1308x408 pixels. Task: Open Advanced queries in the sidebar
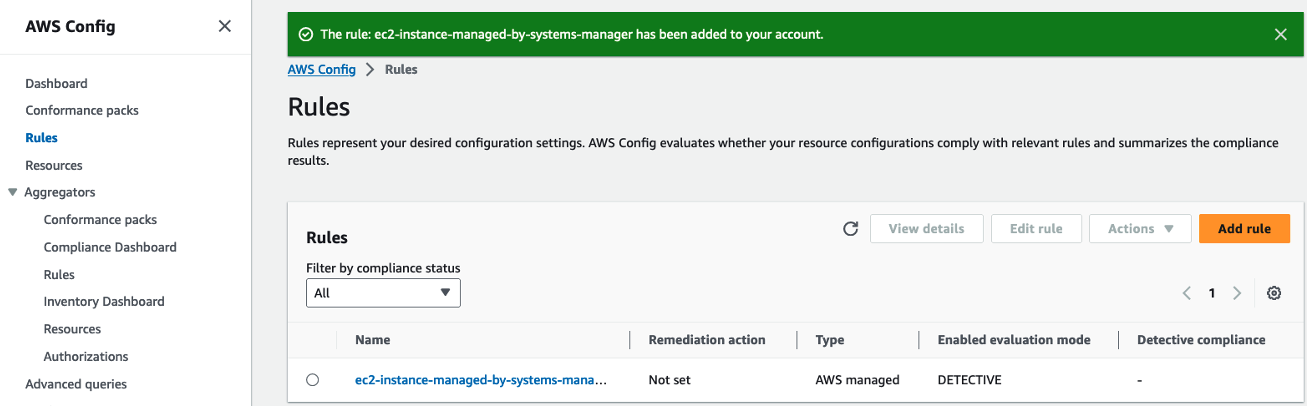click(76, 384)
